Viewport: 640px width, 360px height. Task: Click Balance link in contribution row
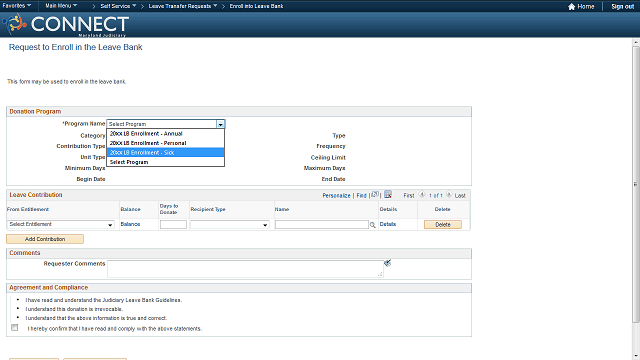(130, 224)
